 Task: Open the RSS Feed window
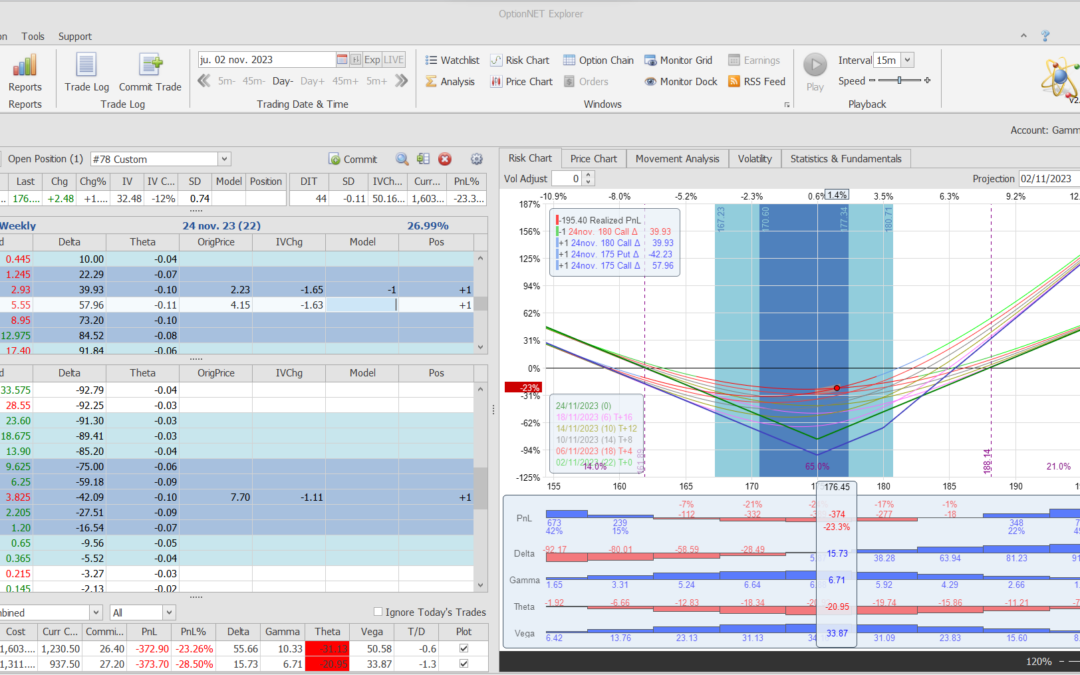756,82
